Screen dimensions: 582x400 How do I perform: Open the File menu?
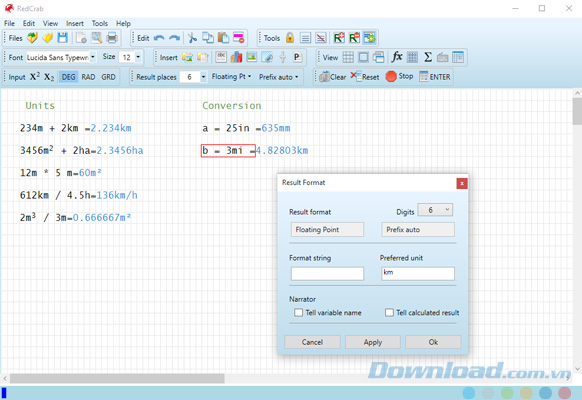pyautogui.click(x=9, y=23)
